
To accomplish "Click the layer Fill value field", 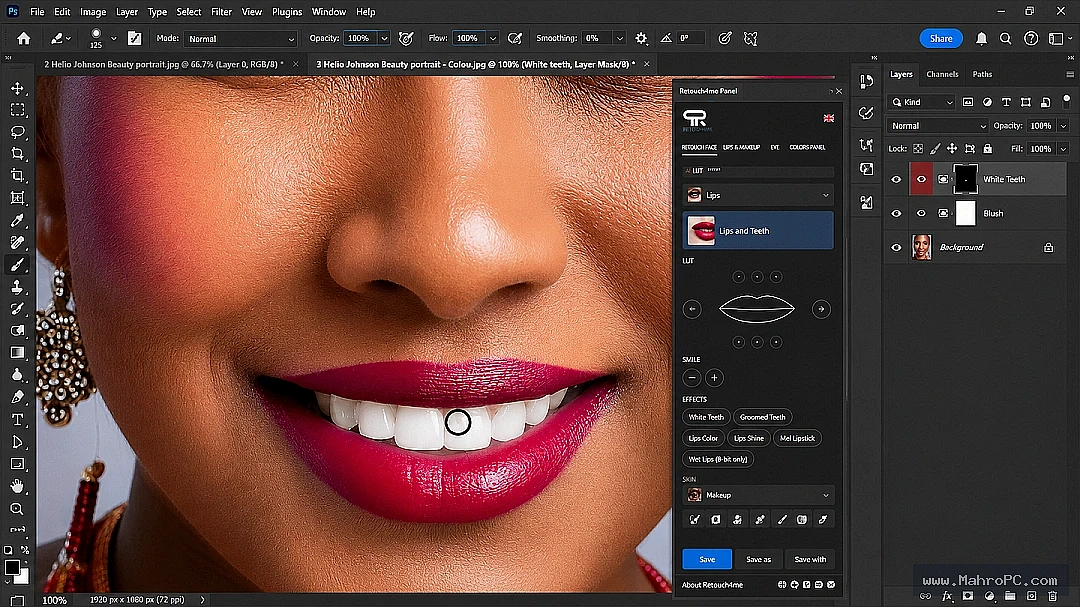I will click(1041, 149).
